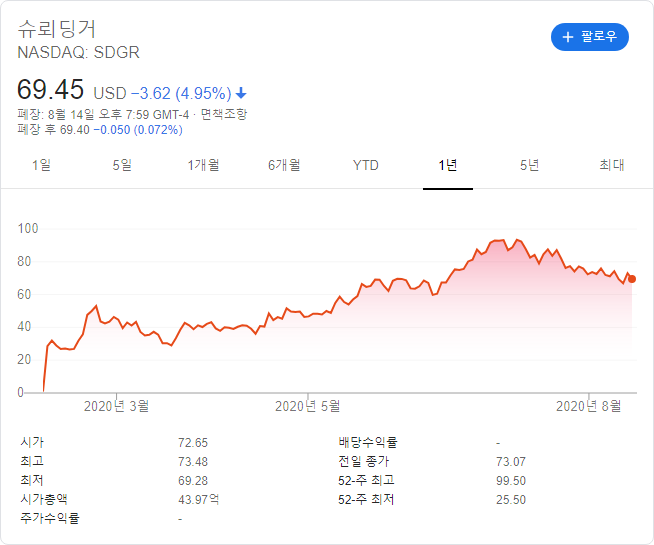Click the blue down arrow beside 4.95%
Screen dimensions: 654x545
(x=241, y=93)
